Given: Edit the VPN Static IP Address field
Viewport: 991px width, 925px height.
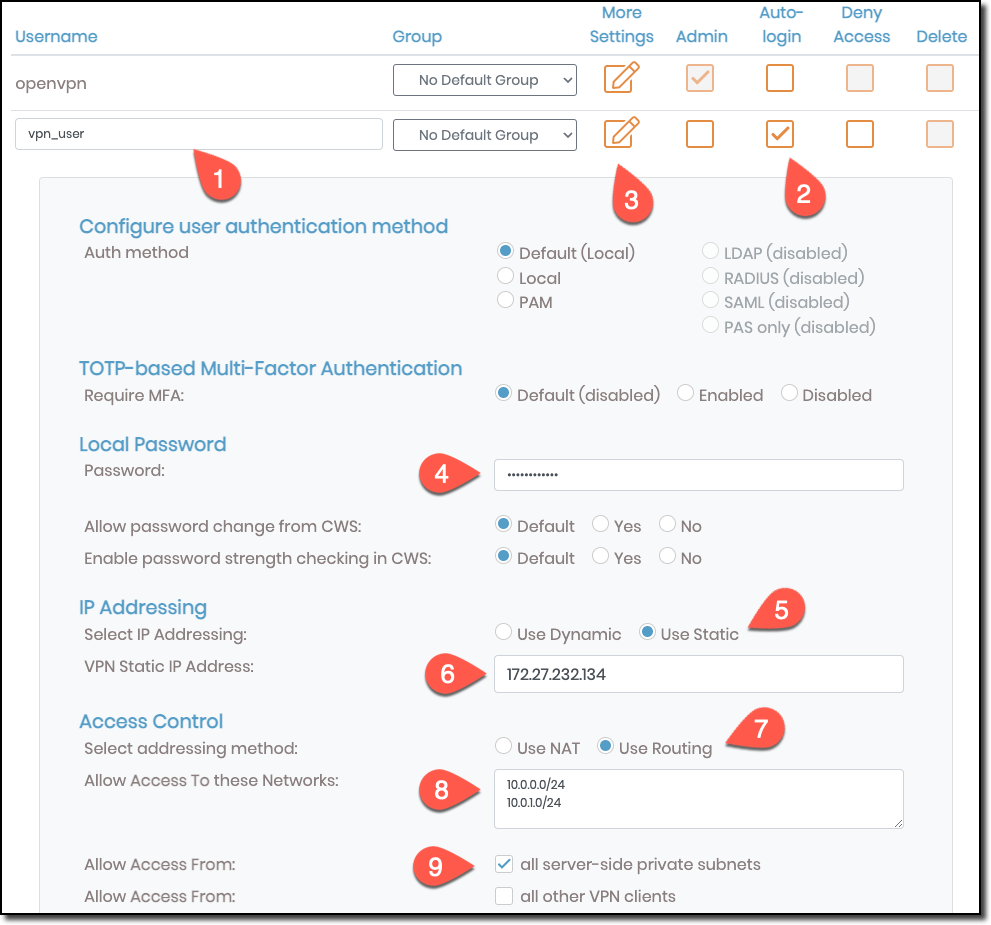Looking at the screenshot, I should [697, 673].
